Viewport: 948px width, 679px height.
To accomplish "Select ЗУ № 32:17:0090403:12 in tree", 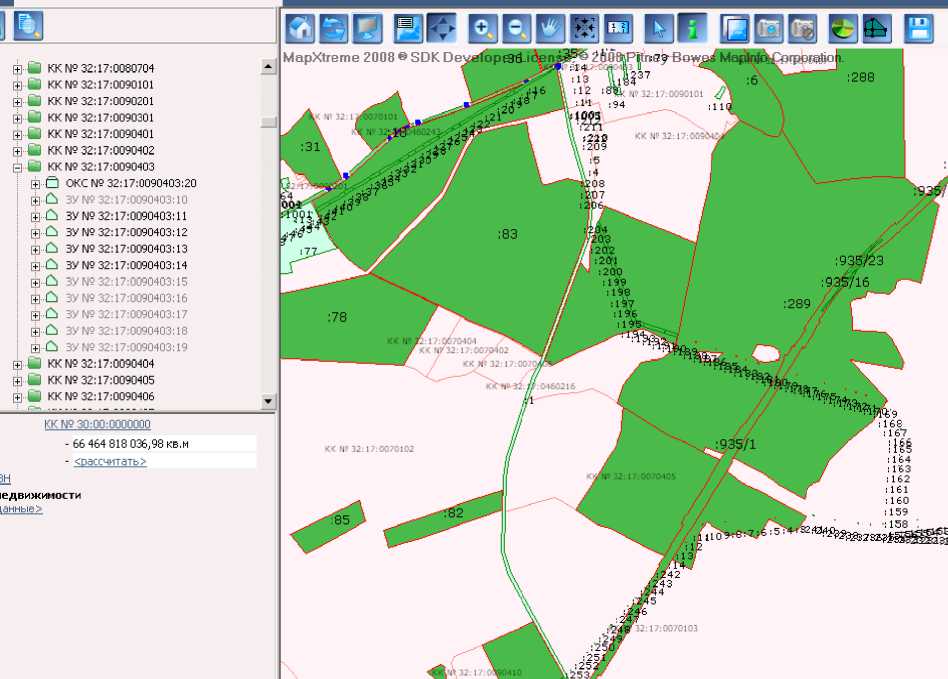I will (x=126, y=233).
